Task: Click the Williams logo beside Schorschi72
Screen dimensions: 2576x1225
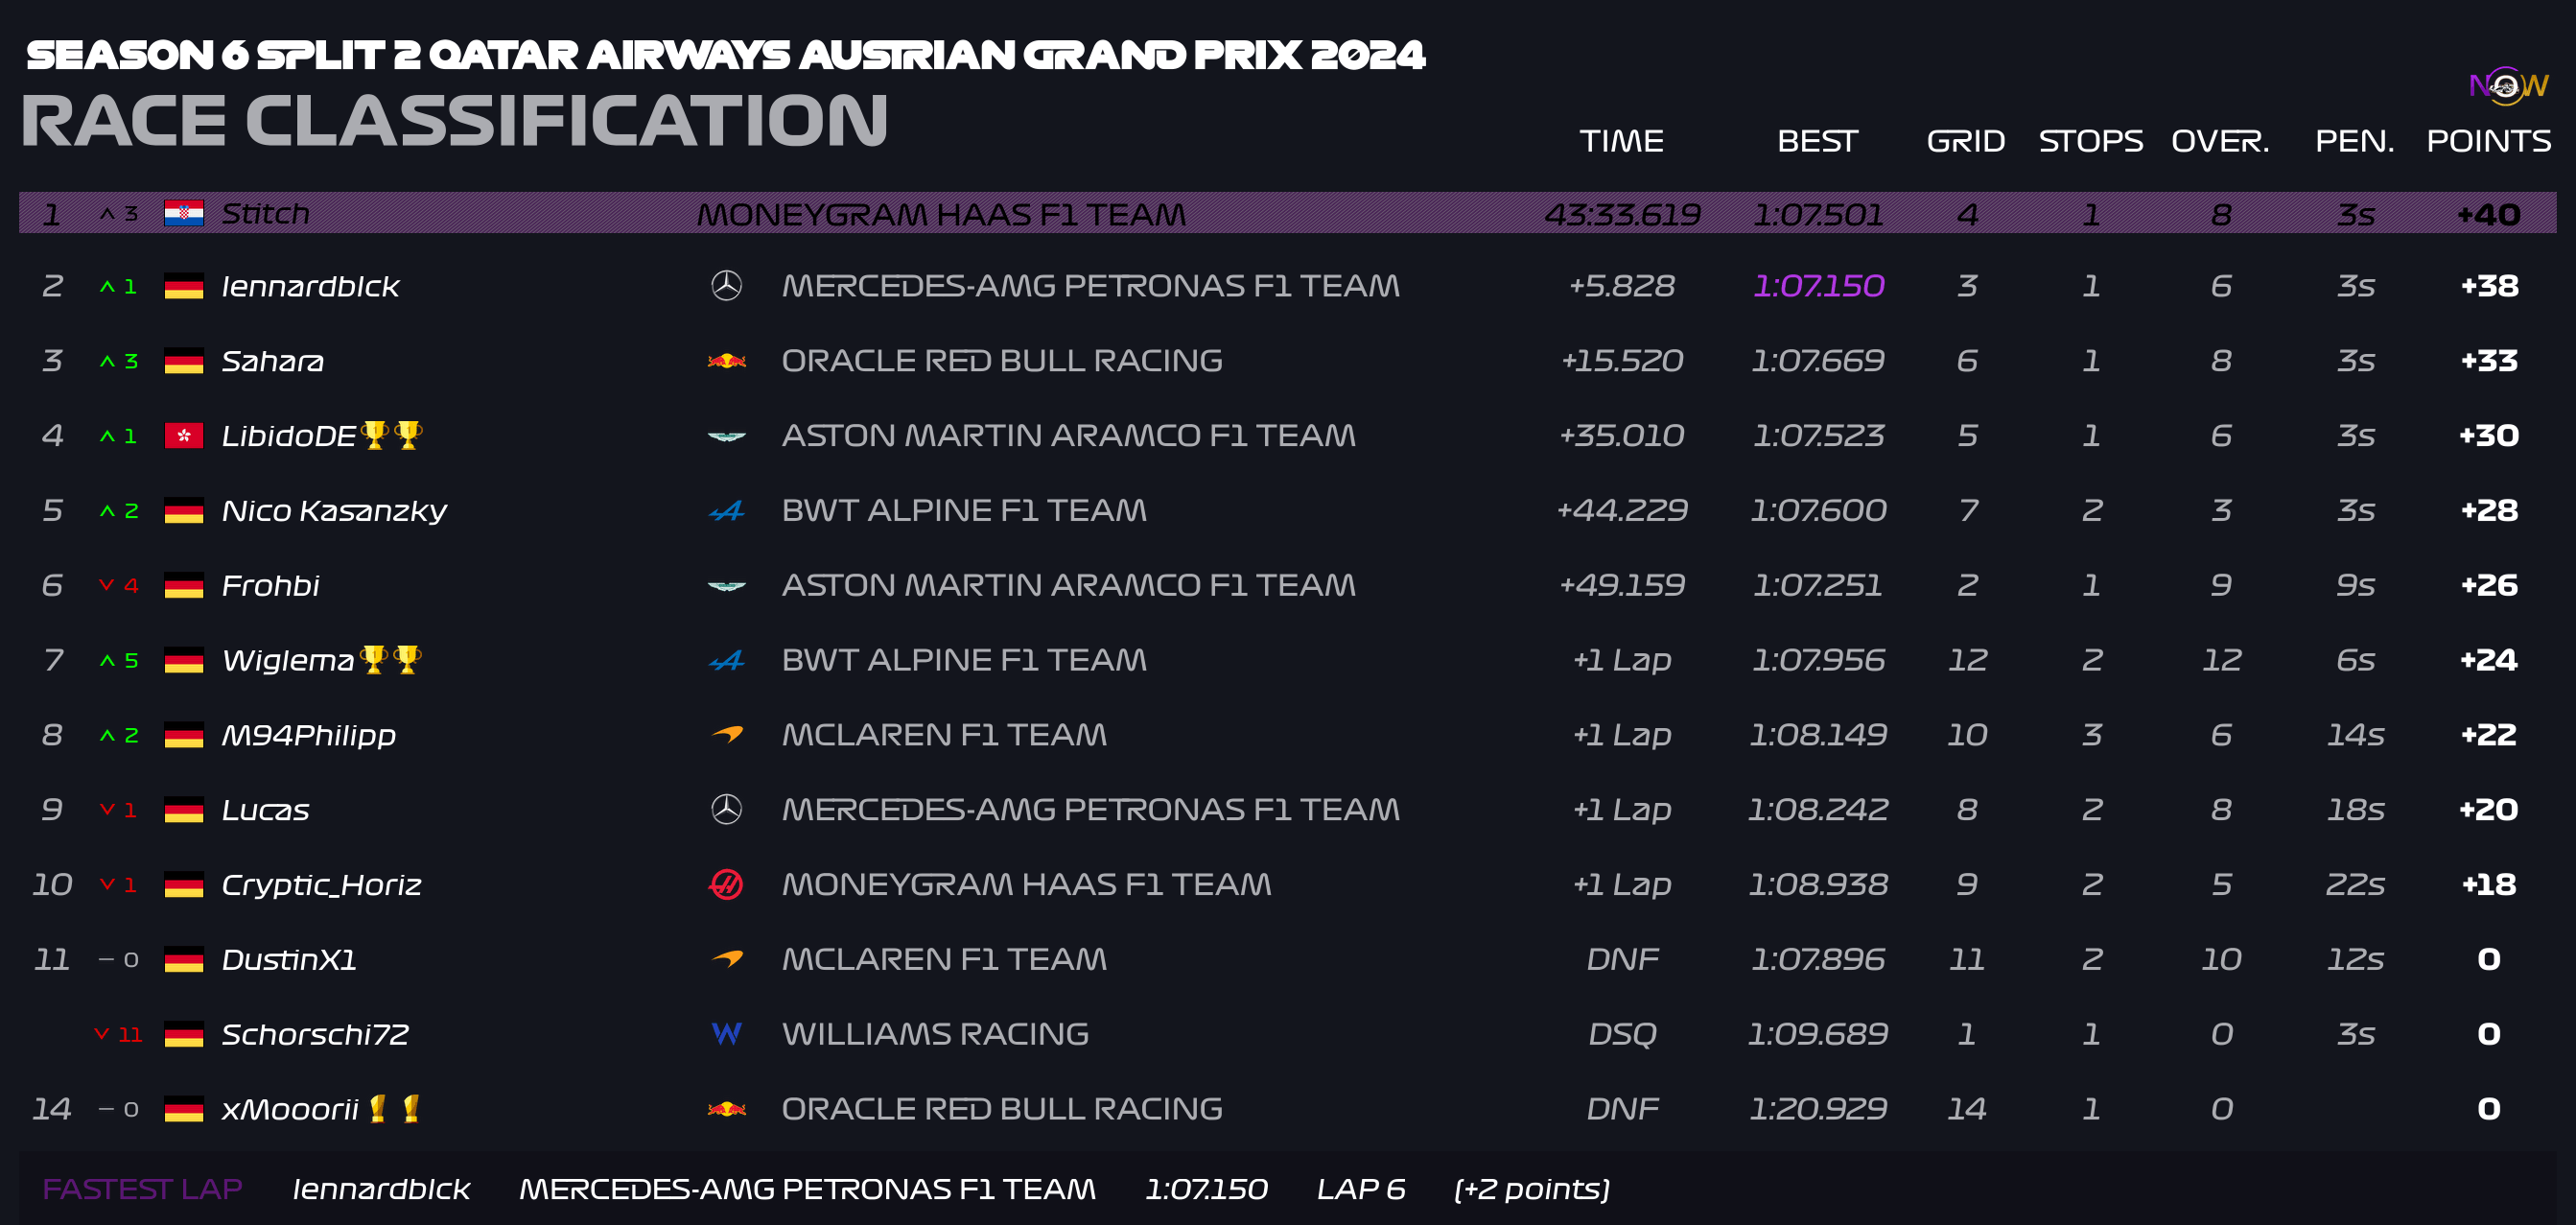Action: coord(726,1033)
